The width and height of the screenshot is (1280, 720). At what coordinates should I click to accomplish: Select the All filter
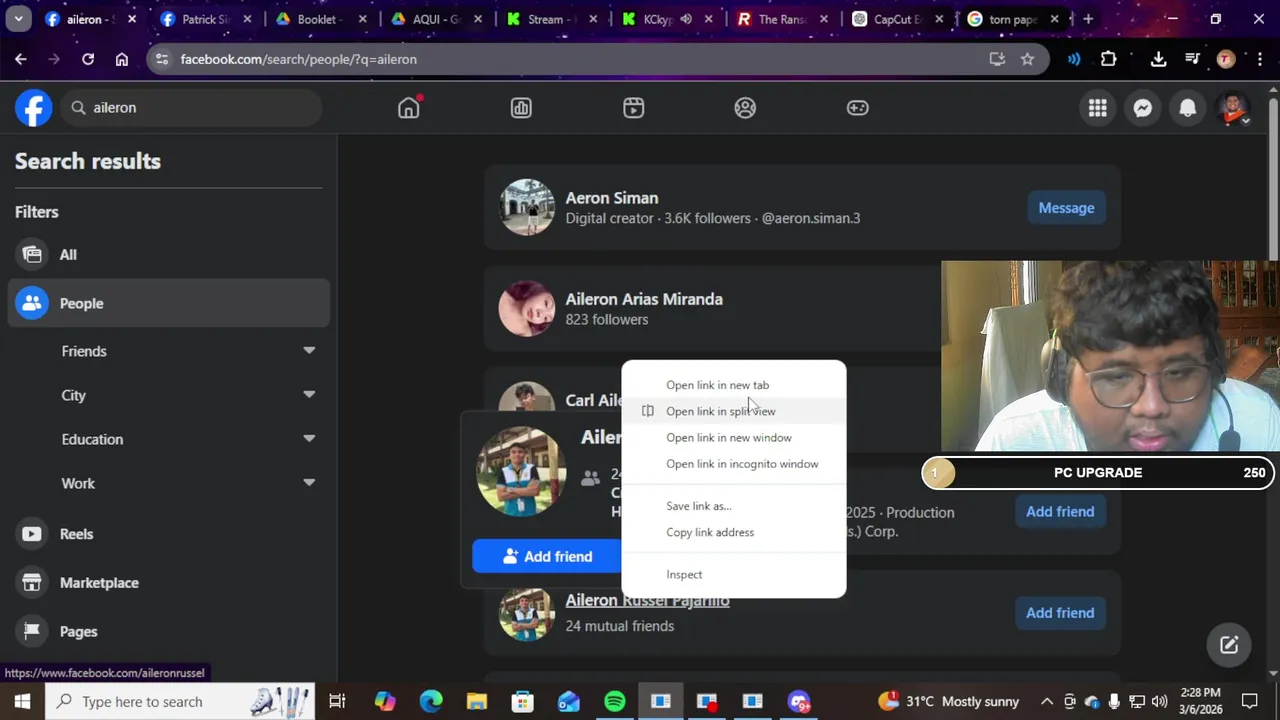[x=168, y=254]
